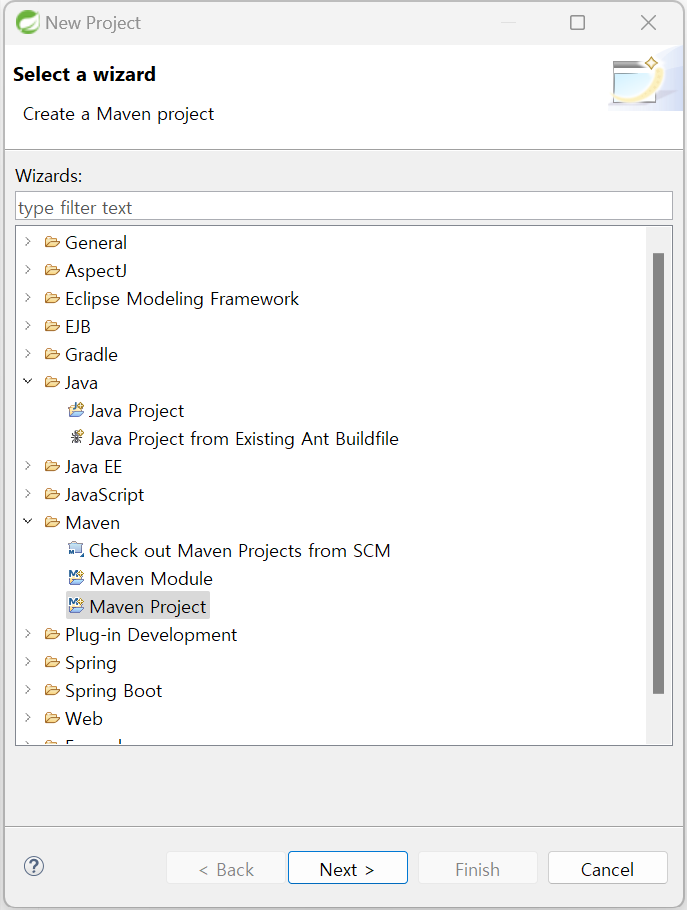The width and height of the screenshot is (687, 910).
Task: Select the AspectJ label
Action: coord(96,271)
